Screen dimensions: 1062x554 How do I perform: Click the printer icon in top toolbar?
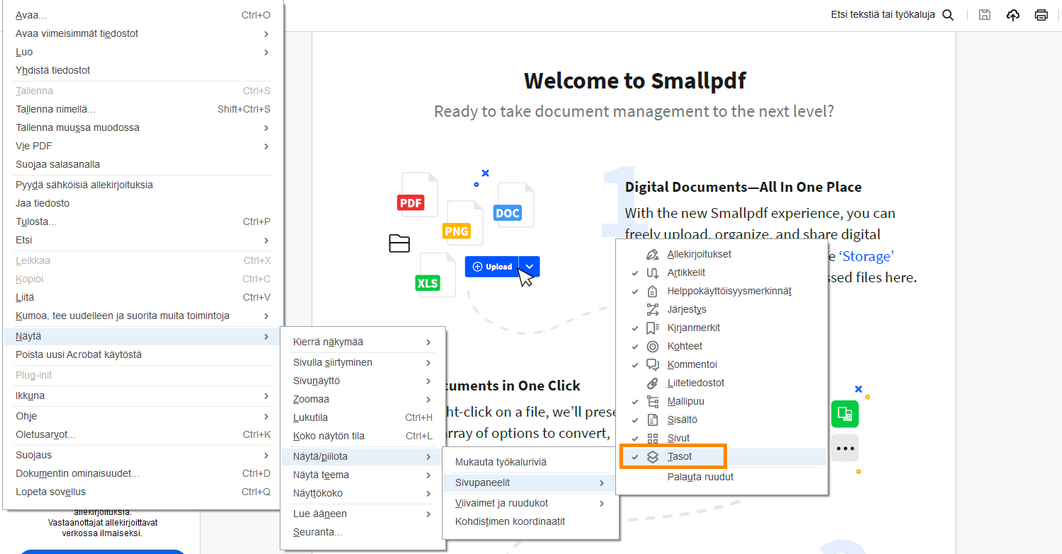[x=1041, y=15]
